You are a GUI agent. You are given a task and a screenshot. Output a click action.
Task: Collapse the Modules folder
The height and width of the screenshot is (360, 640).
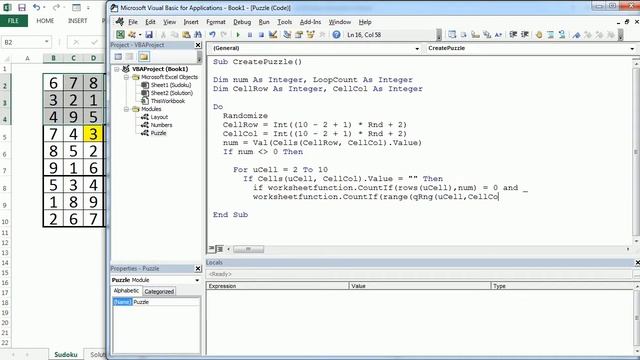point(126,109)
